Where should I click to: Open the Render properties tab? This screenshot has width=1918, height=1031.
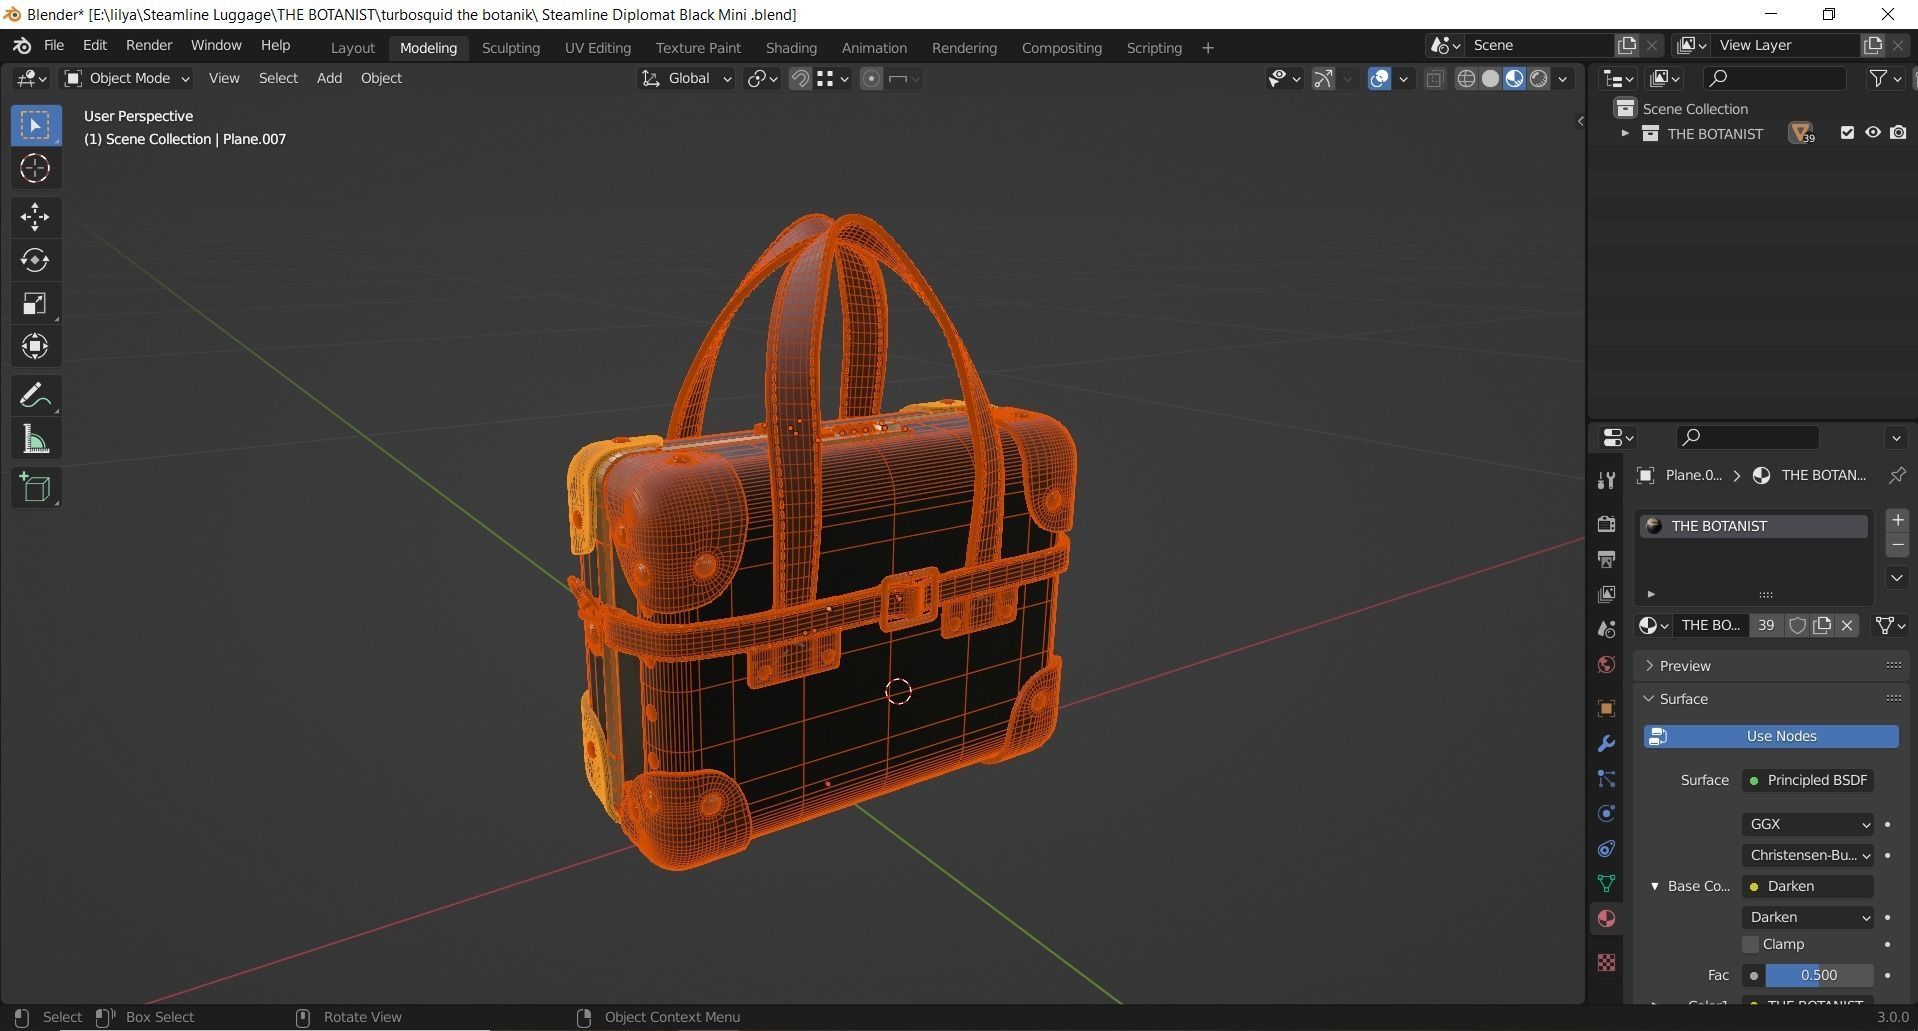pos(1606,524)
